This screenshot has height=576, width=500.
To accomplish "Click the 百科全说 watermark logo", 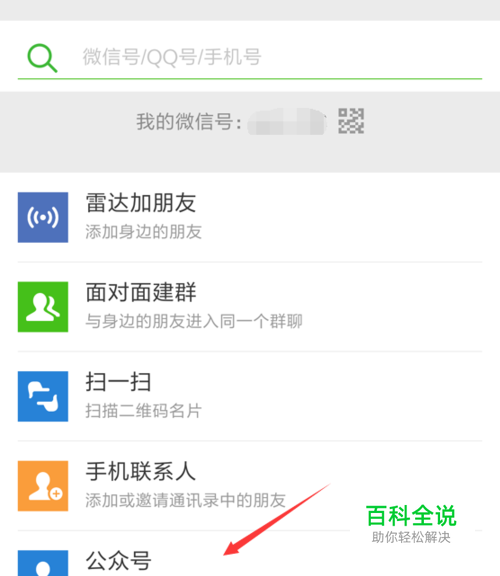I will click(411, 523).
